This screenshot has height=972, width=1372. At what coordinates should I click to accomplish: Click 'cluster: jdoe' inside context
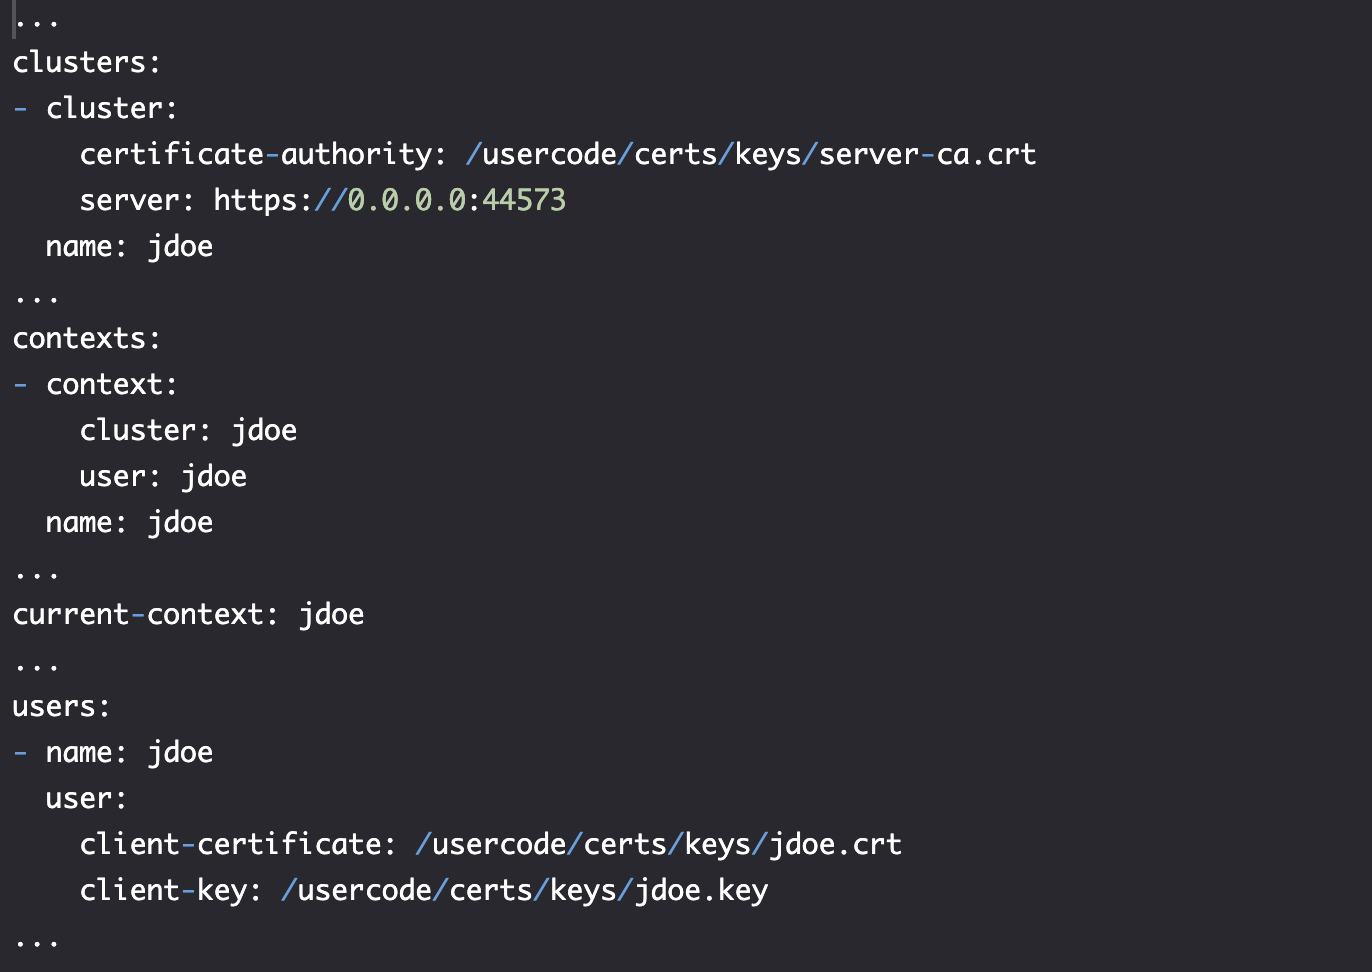189,430
